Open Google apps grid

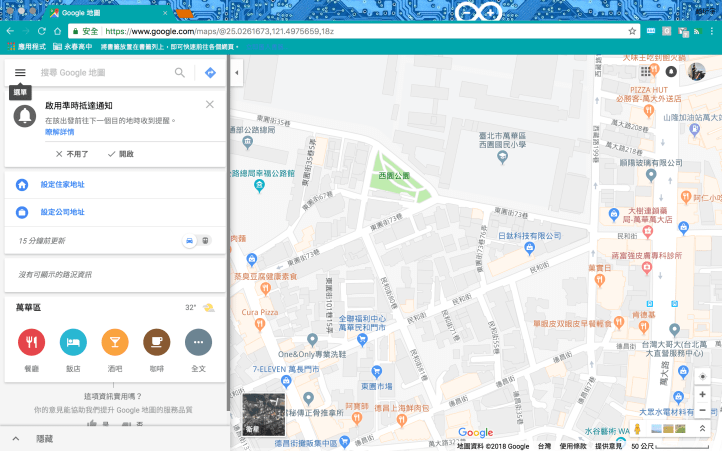coord(645,71)
